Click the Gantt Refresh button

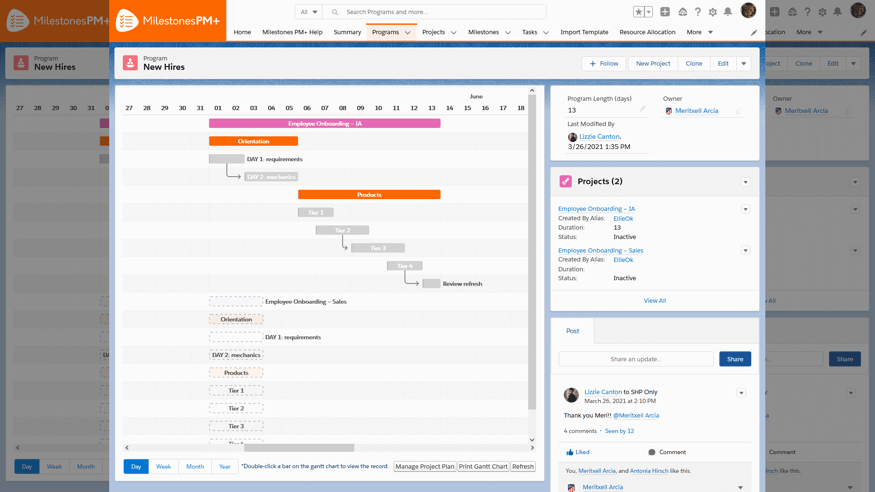point(523,466)
